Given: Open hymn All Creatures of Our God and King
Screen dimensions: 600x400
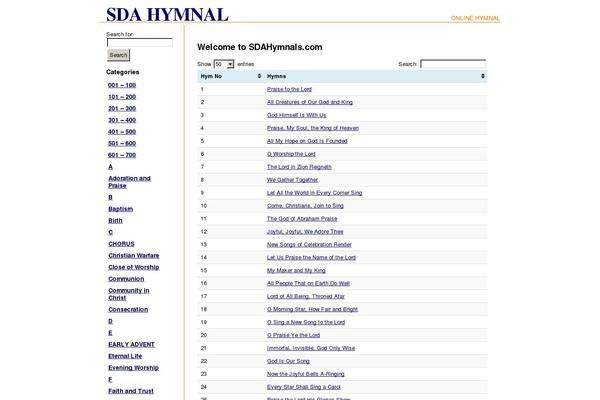Looking at the screenshot, I should pyautogui.click(x=310, y=102).
